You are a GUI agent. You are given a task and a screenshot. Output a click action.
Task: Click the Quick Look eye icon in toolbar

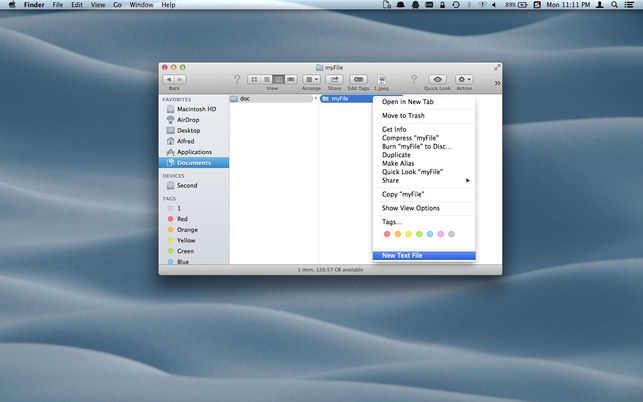coord(437,79)
